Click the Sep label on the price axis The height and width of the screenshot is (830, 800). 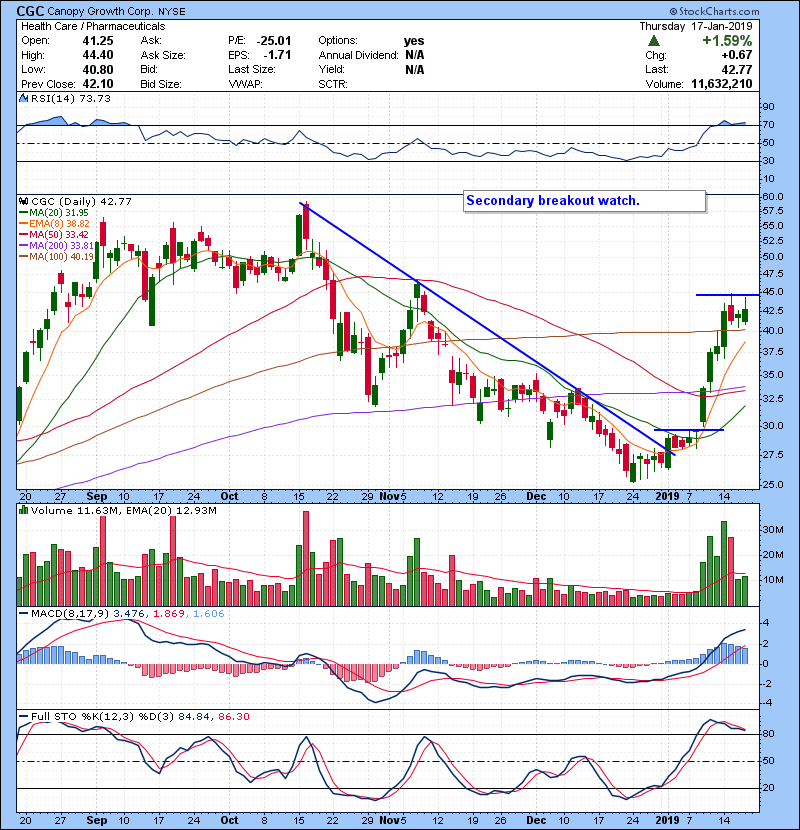coord(97,497)
